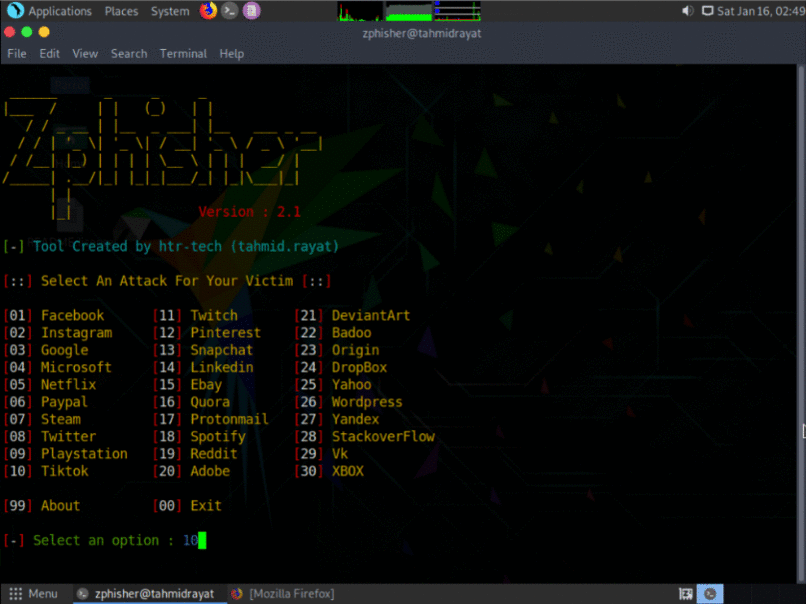Click the text 'Ebay' option 15
The image size is (806, 604).
[x=206, y=385]
